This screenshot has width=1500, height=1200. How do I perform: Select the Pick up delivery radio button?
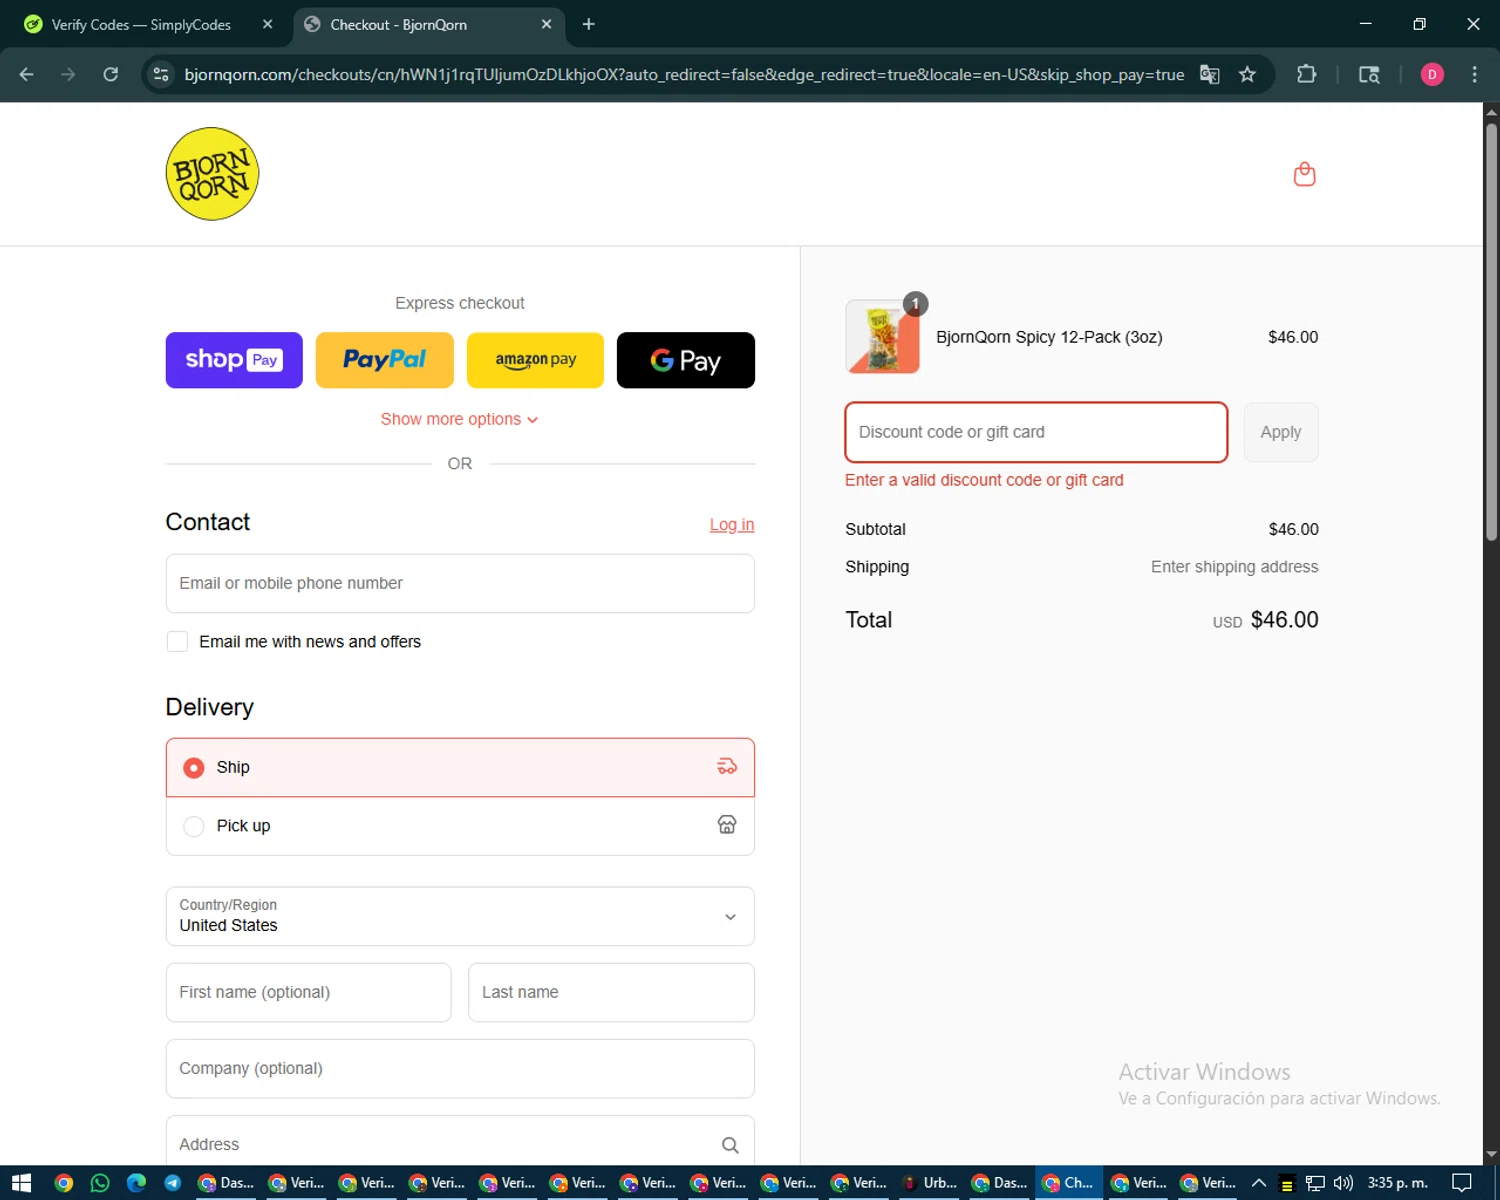194,826
